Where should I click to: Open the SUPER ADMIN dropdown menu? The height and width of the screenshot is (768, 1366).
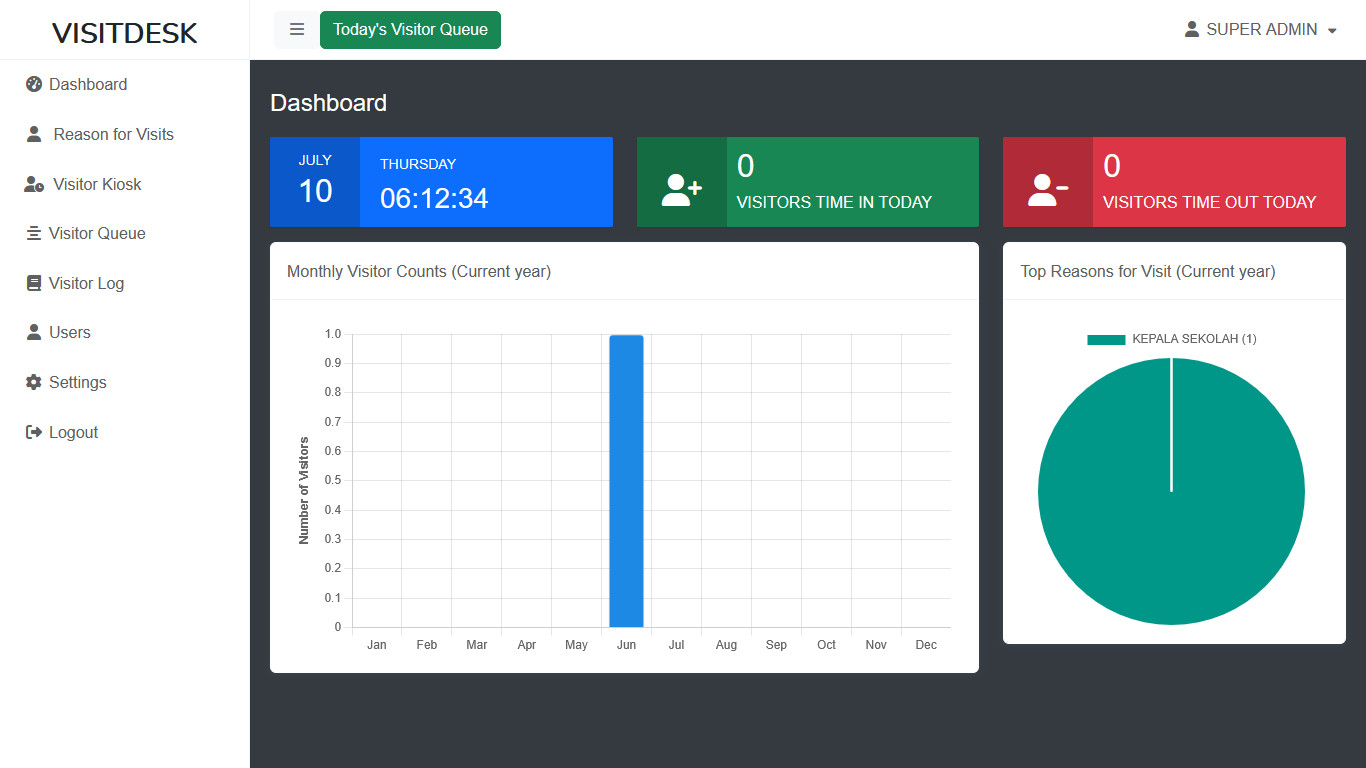[x=1260, y=29]
